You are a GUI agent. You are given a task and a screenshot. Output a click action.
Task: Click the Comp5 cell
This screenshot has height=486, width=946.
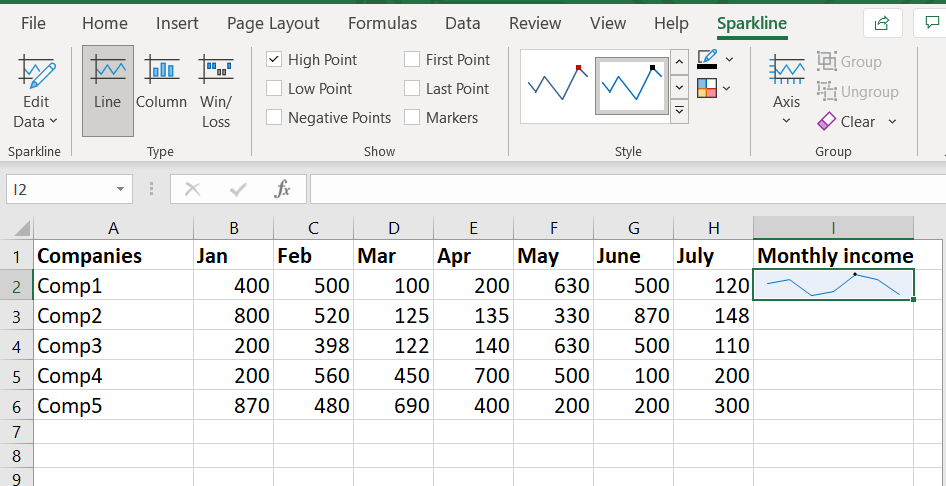click(113, 405)
